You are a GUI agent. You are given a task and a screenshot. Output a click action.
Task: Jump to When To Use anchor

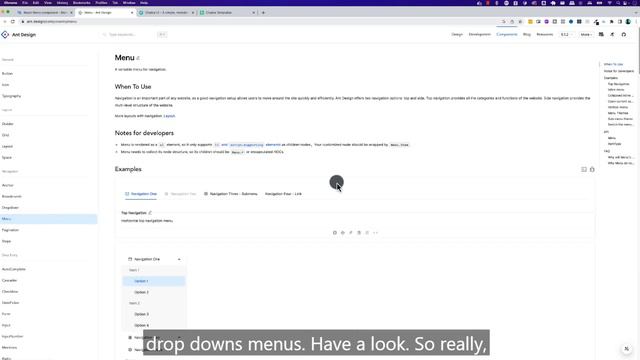(613, 64)
